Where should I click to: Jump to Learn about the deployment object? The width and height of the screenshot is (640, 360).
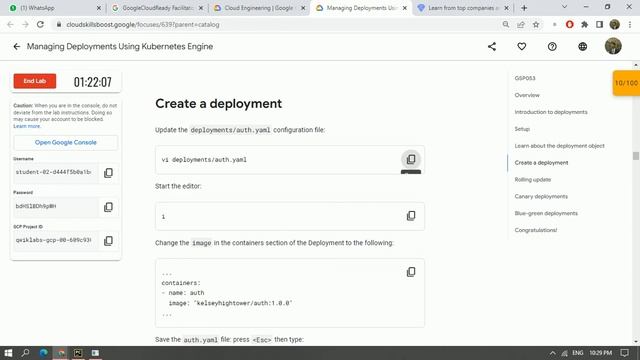click(x=559, y=146)
